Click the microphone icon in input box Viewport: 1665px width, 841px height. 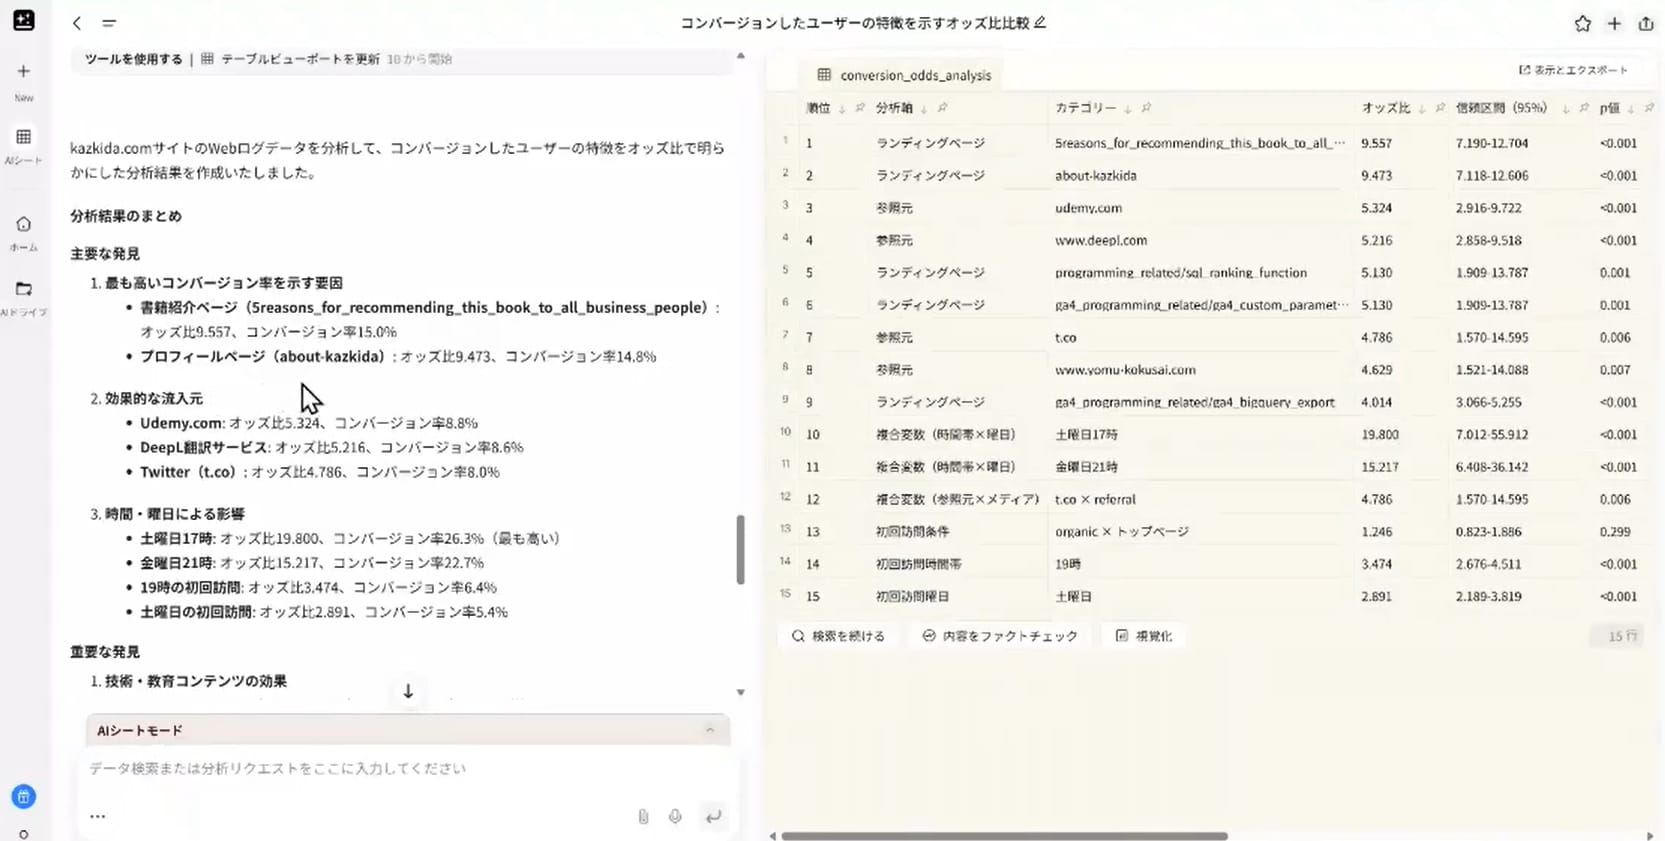[675, 816]
